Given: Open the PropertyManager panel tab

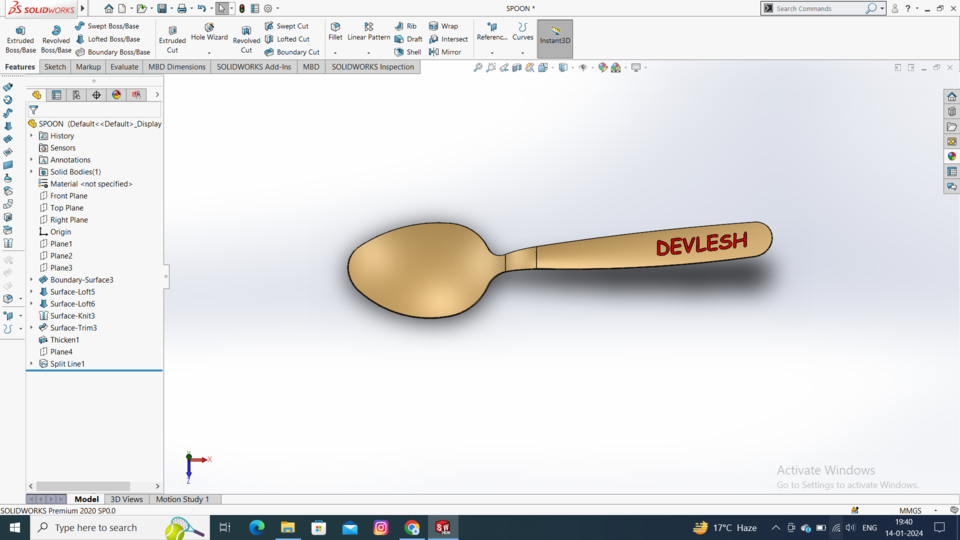Looking at the screenshot, I should pyautogui.click(x=56, y=95).
